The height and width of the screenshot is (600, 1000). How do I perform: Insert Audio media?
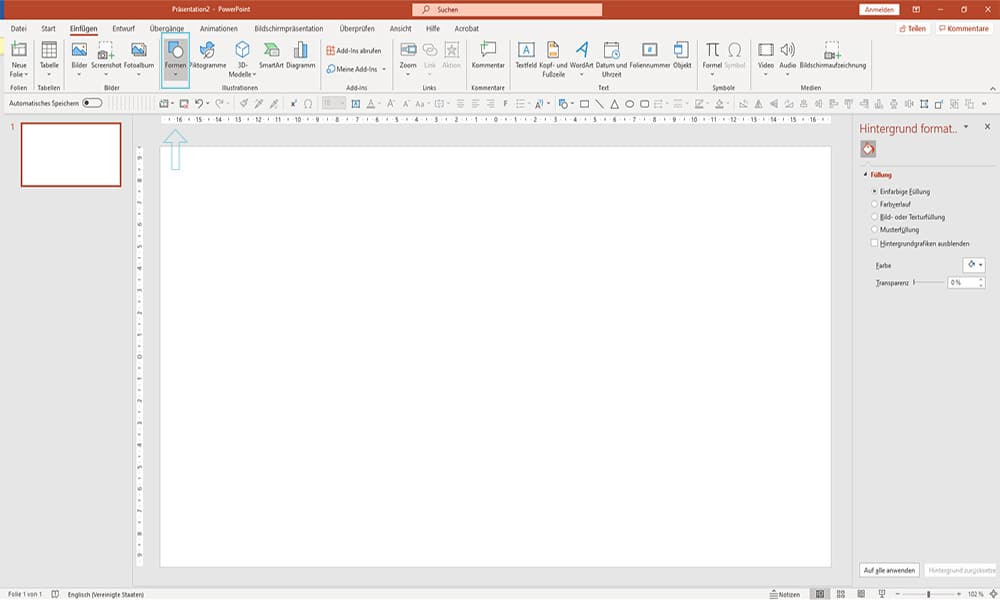pyautogui.click(x=788, y=59)
